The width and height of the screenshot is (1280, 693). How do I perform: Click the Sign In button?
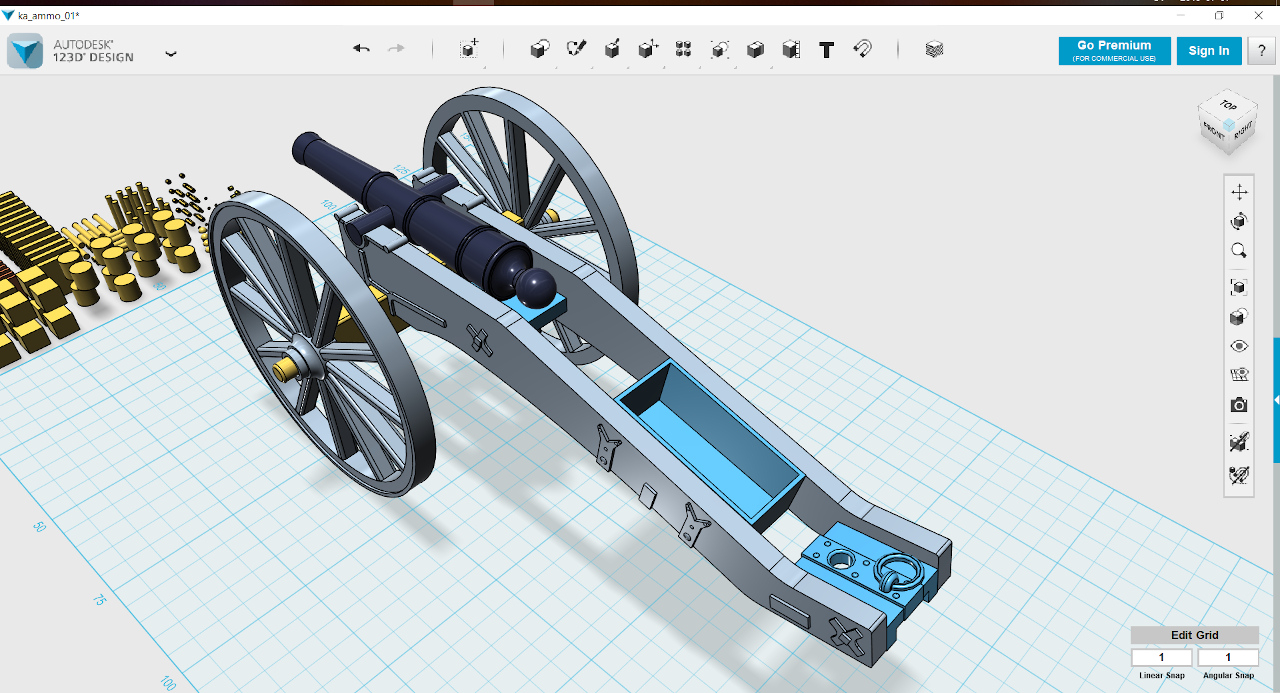1209,51
